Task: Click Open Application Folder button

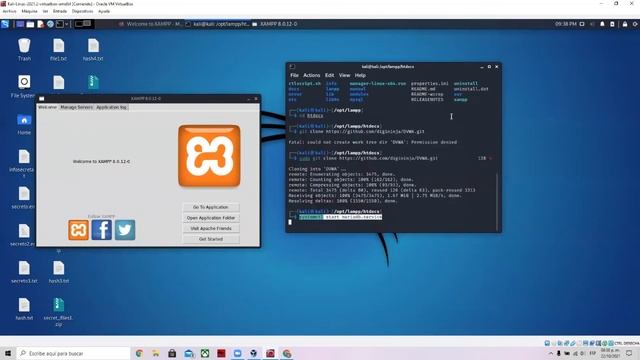Action: (x=211, y=218)
